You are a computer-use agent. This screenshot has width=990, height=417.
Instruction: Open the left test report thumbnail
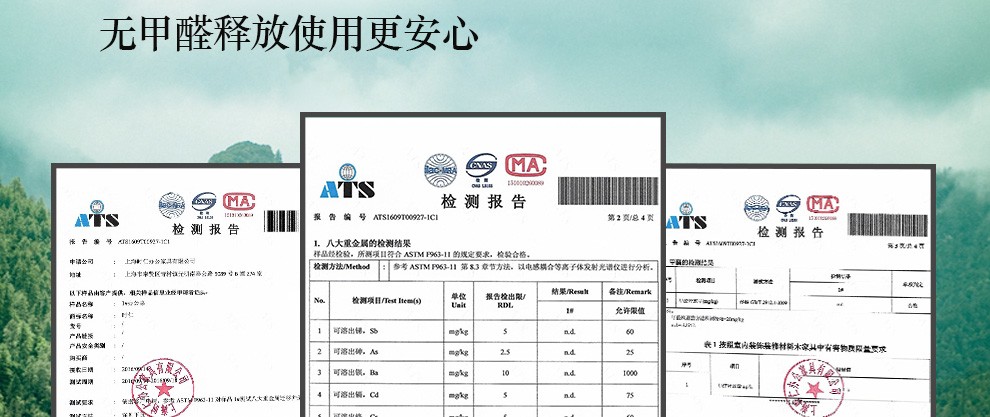pos(176,290)
